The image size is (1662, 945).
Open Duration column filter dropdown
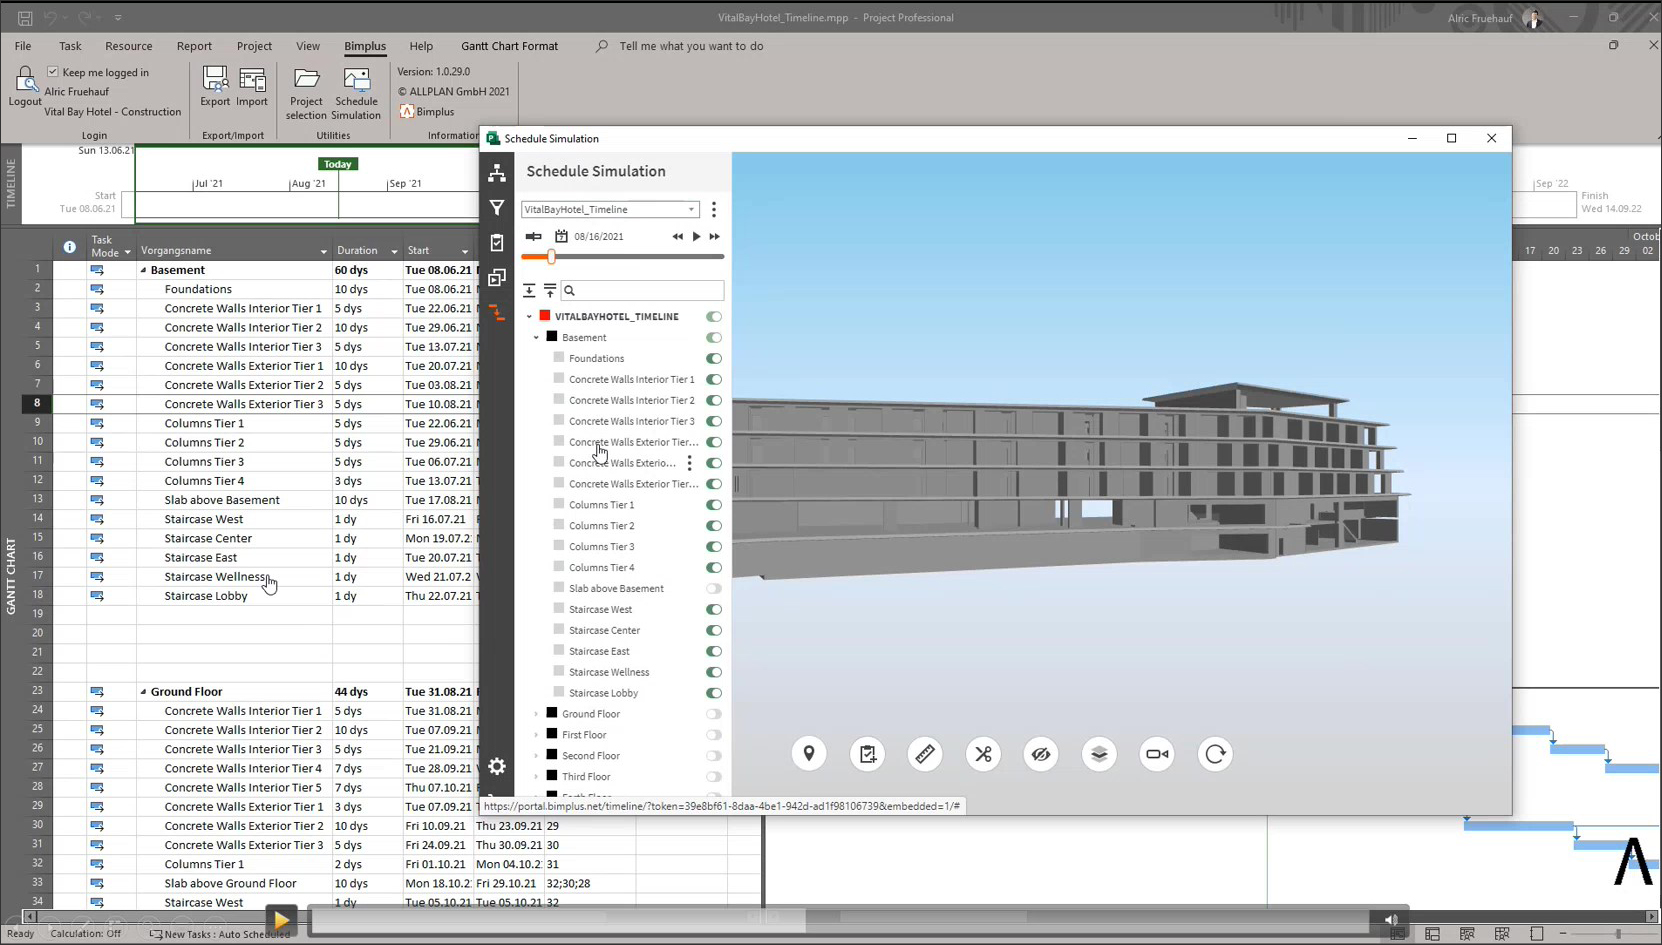[x=394, y=251]
